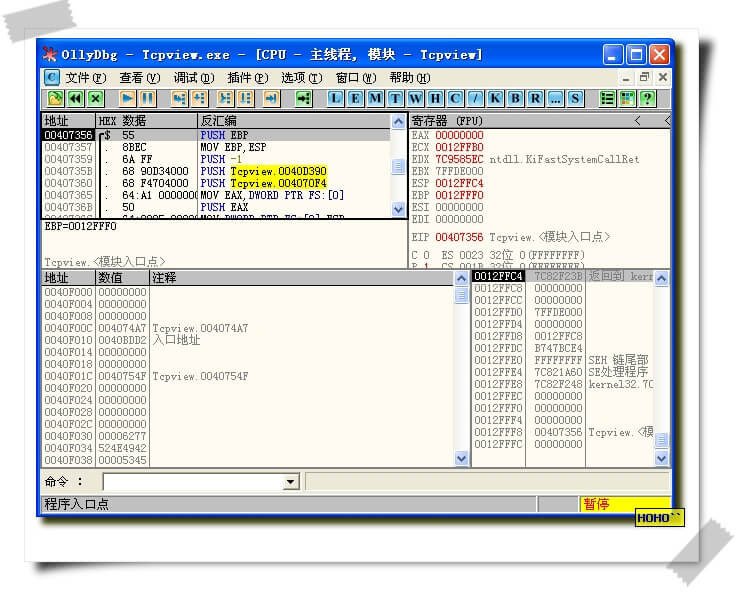The width and height of the screenshot is (739, 592).
Task: Click the 寄存器 (FPU) registers header
Action: [x=446, y=121]
